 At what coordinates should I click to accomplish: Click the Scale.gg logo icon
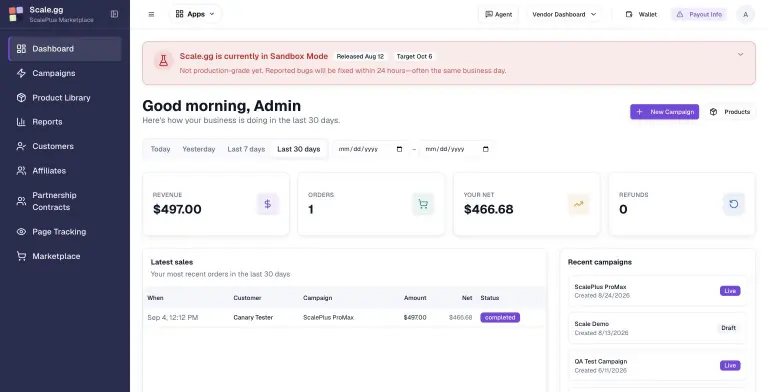[x=16, y=14]
